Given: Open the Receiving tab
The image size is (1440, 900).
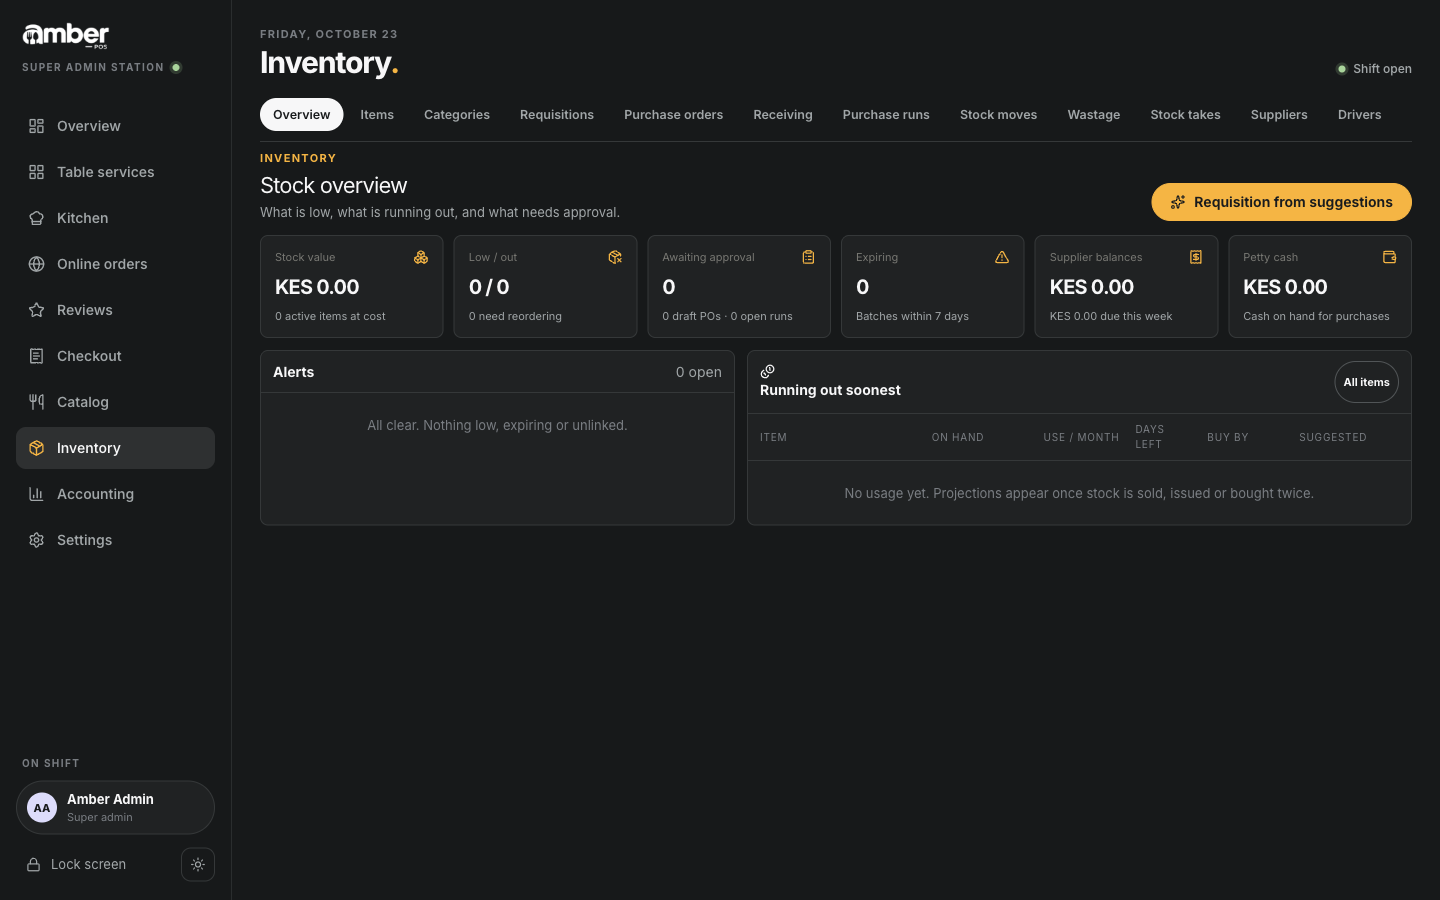Looking at the screenshot, I should [x=783, y=115].
